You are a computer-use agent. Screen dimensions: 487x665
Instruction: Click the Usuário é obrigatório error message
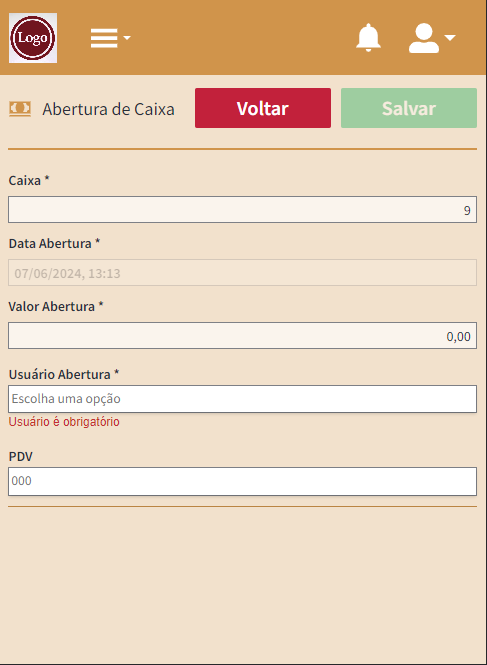coord(64,422)
